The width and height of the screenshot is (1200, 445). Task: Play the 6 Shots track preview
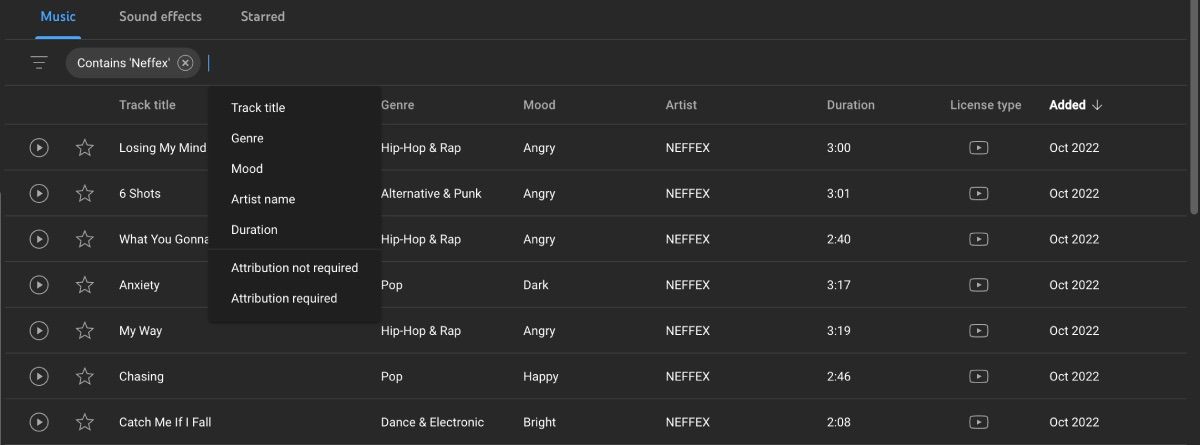click(39, 194)
